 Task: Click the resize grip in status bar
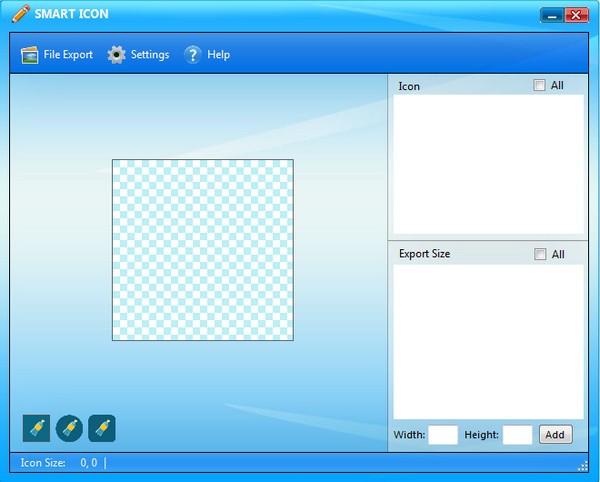(x=583, y=466)
